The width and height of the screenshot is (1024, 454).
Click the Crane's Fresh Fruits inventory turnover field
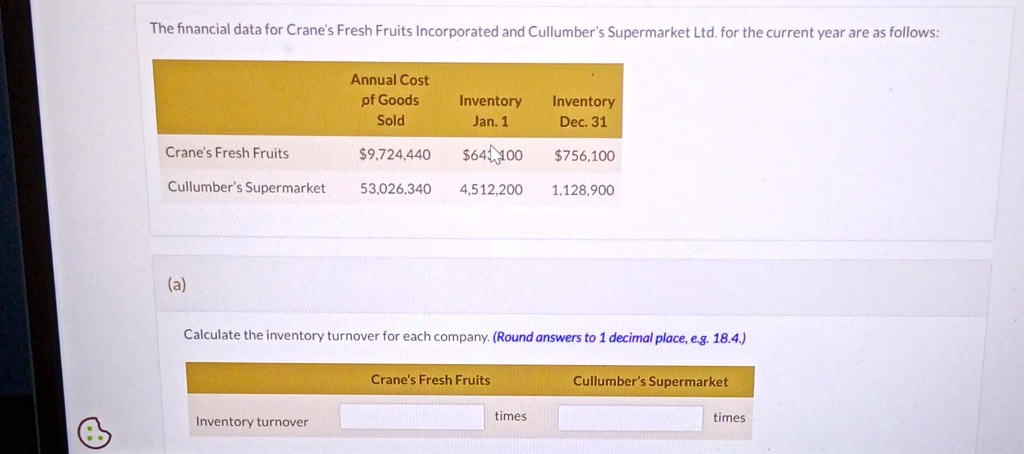(412, 417)
